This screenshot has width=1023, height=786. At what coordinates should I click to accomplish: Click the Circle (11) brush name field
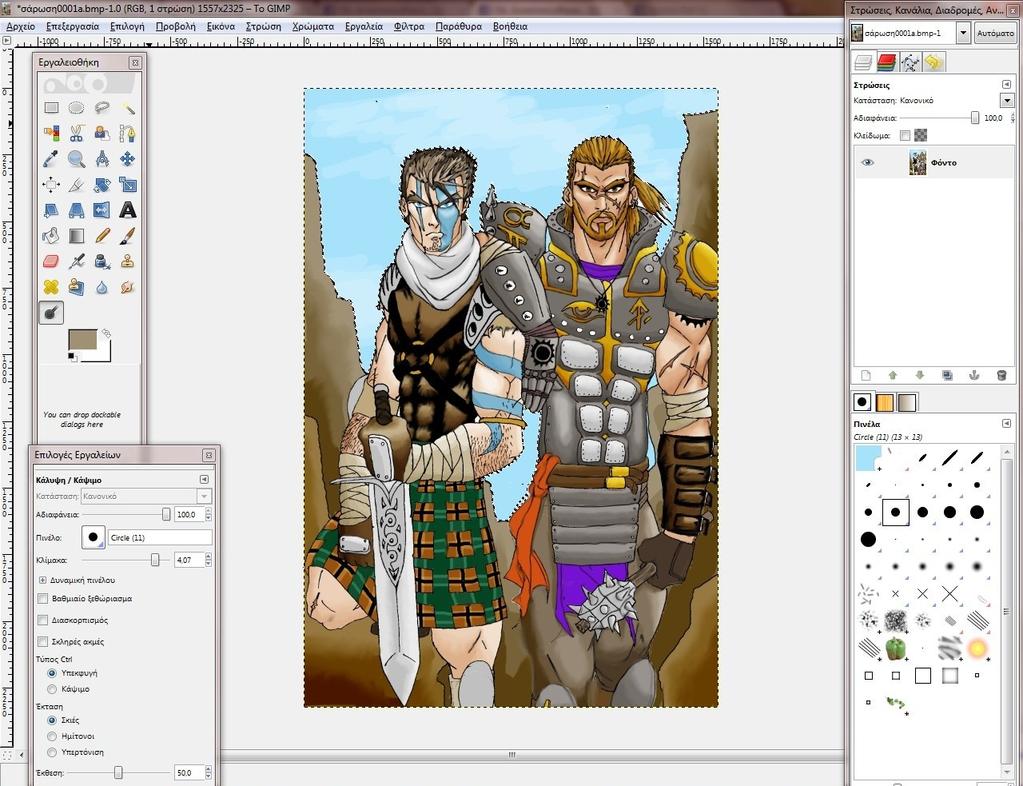pos(160,537)
